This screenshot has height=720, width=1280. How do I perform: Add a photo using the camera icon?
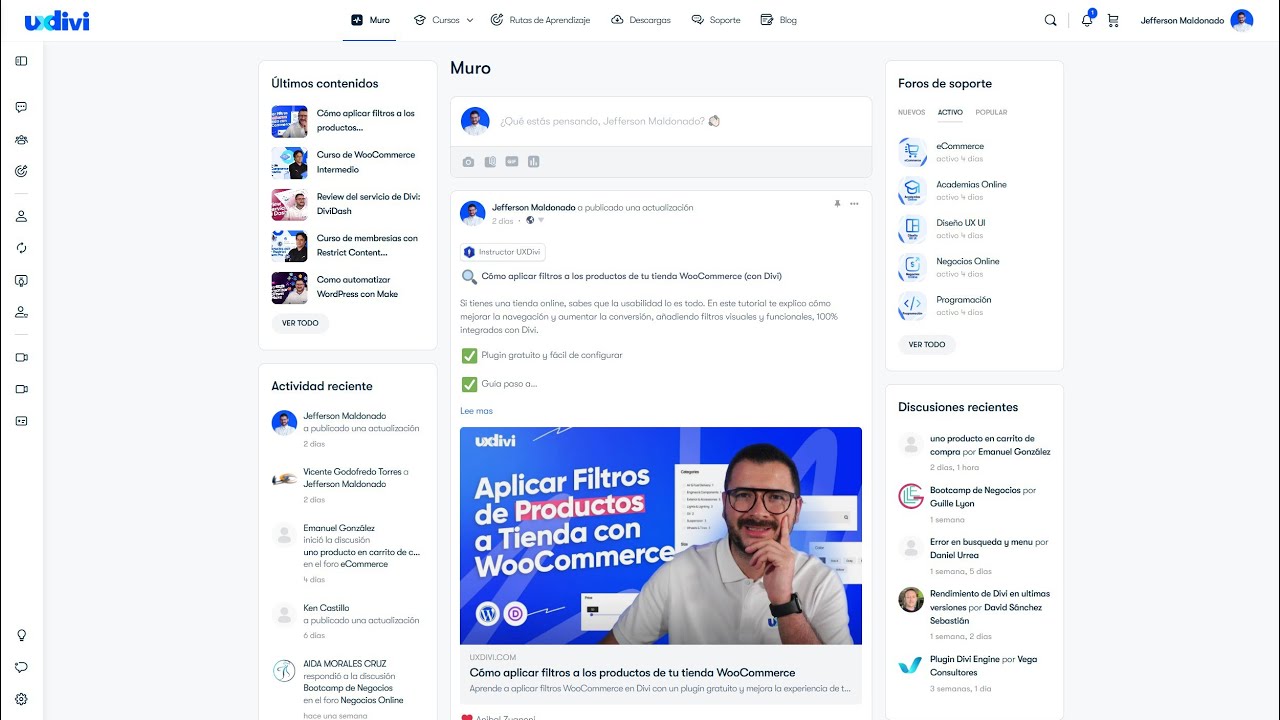468,162
